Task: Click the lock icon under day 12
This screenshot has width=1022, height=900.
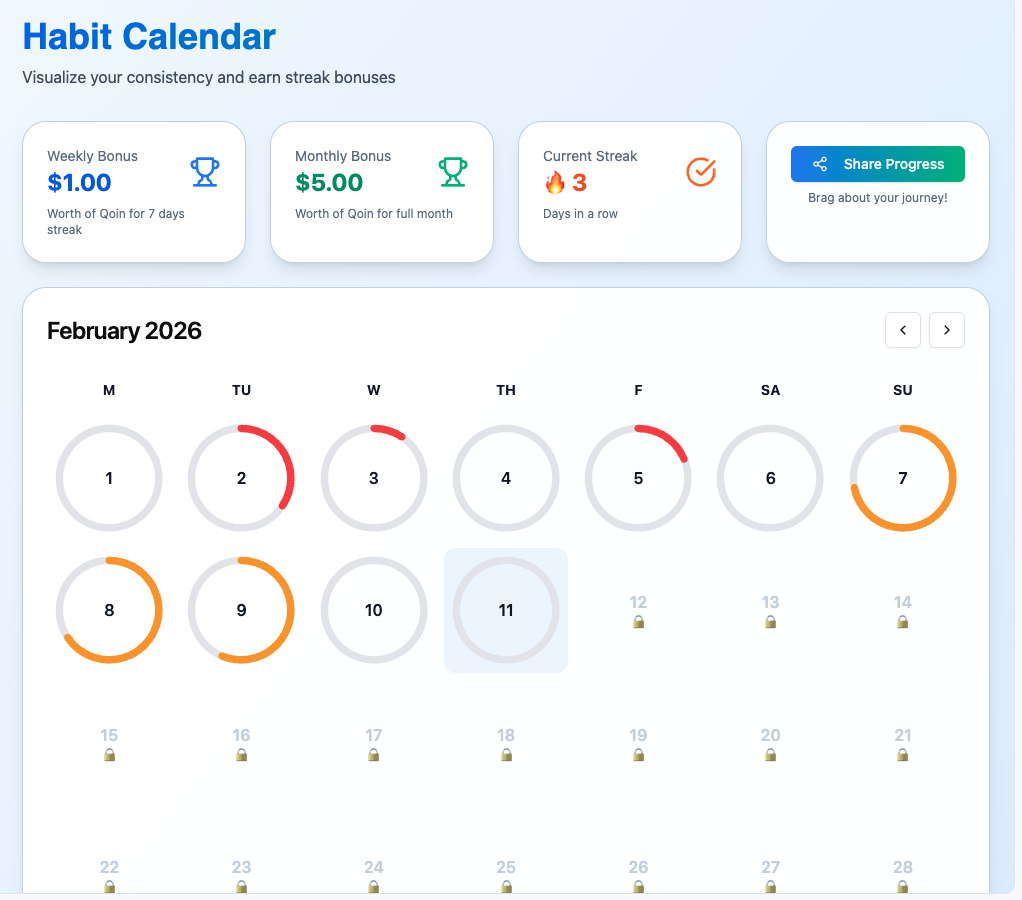Action: [x=638, y=622]
